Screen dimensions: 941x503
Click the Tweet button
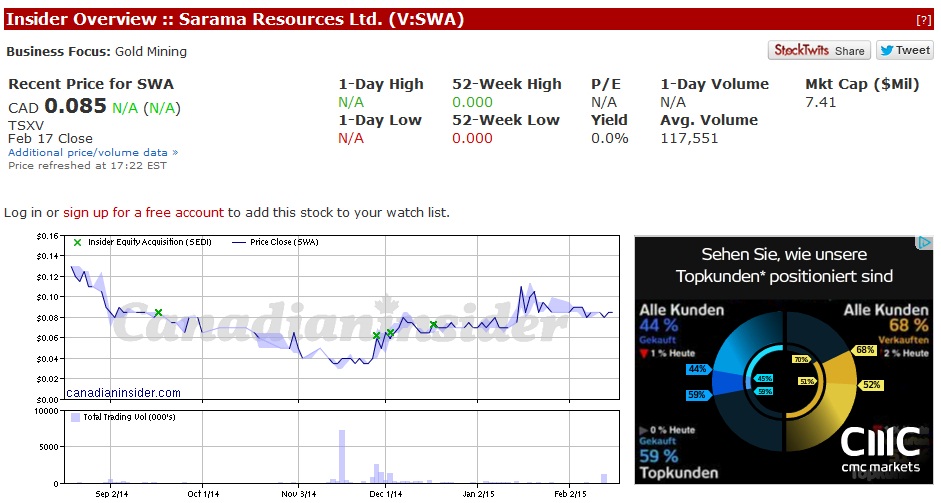904,50
